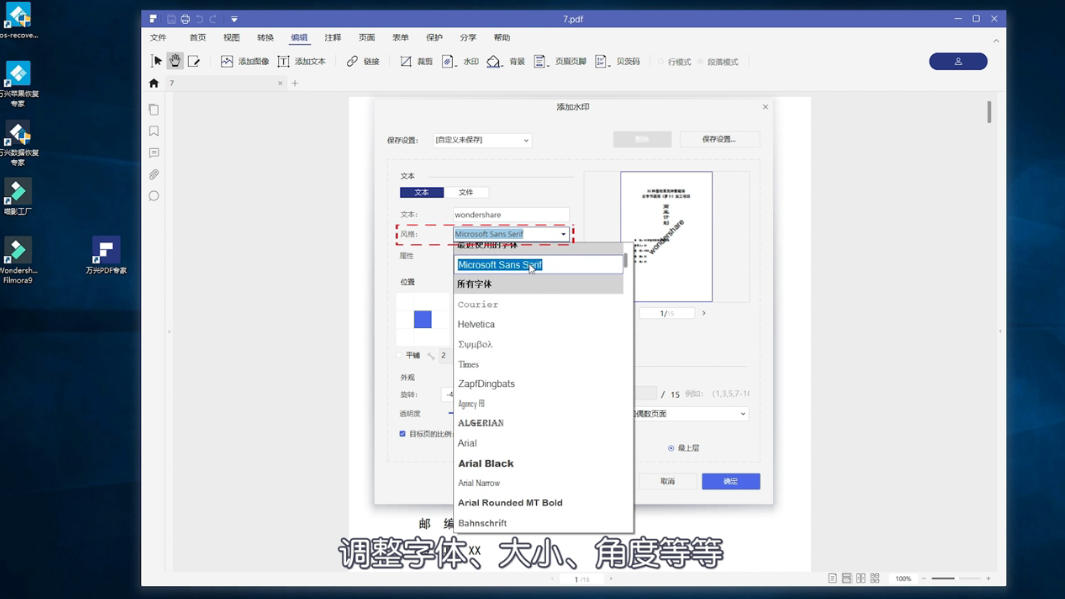
Task: Open the 保护 (Protect) tab
Action: click(434, 37)
